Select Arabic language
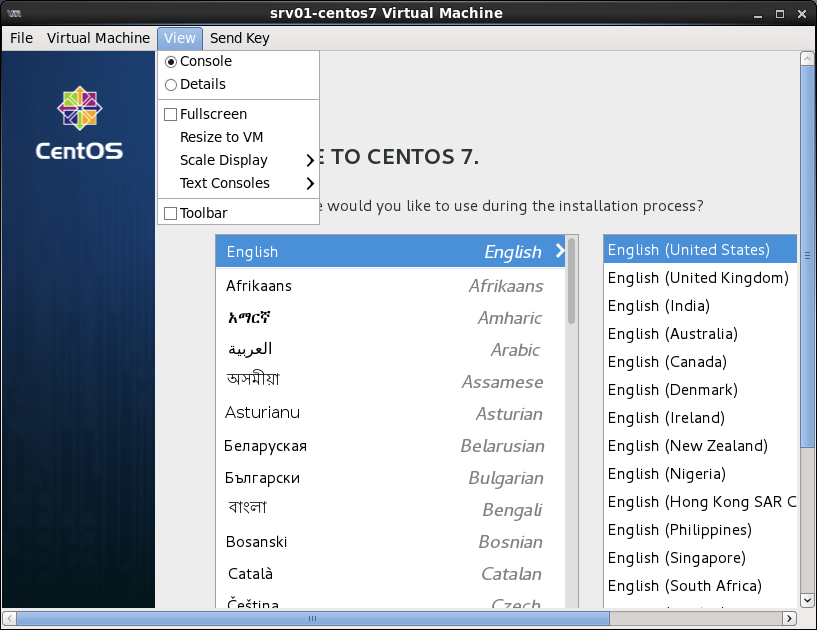The height and width of the screenshot is (630, 817). click(x=390, y=350)
